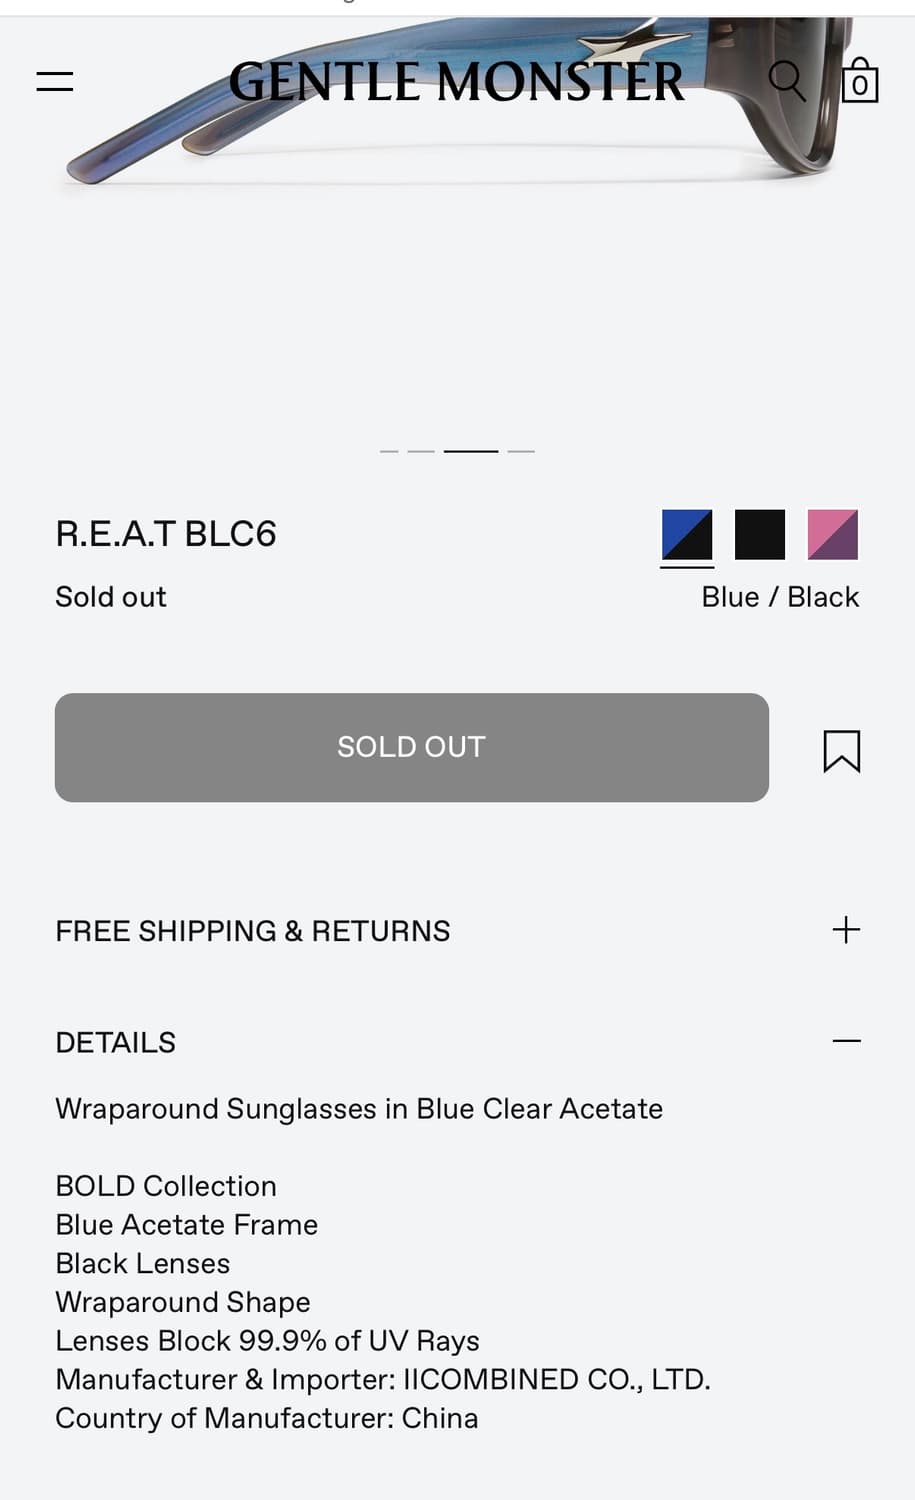Bookmark the product with the save icon

pyautogui.click(x=842, y=751)
